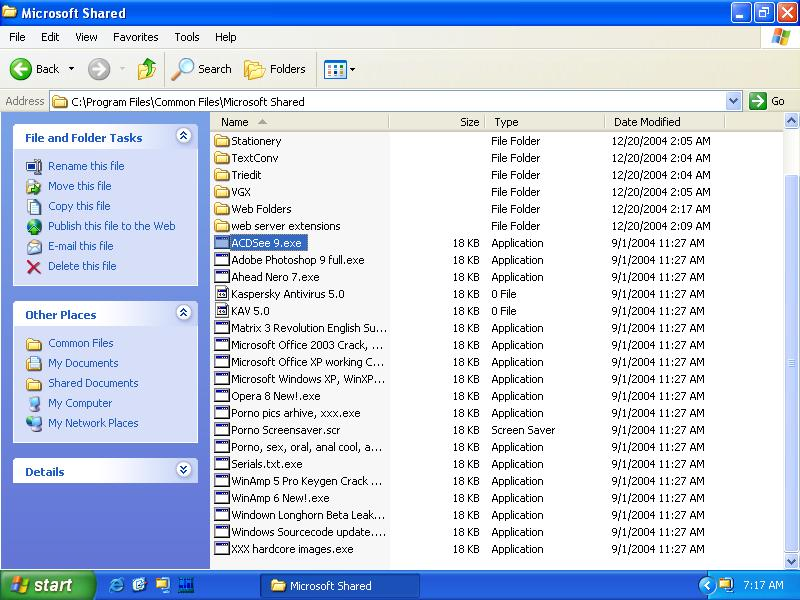The image size is (800, 600).
Task: Open the File menu
Action: click(x=17, y=37)
